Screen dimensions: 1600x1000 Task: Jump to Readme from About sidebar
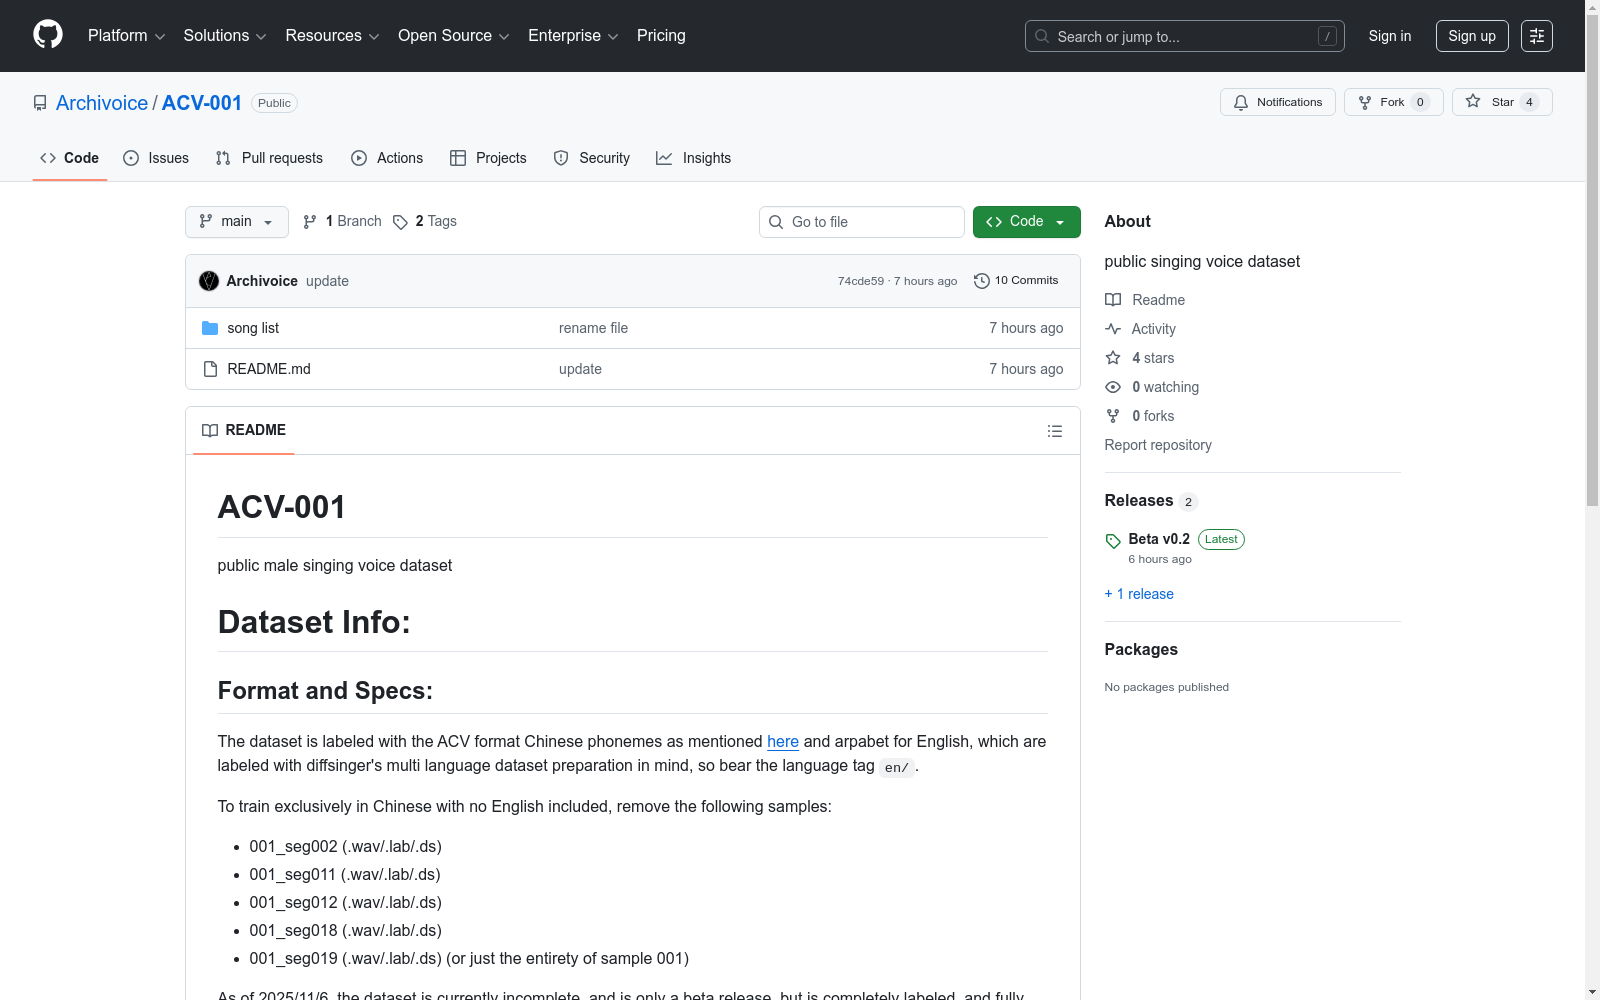[1145, 300]
